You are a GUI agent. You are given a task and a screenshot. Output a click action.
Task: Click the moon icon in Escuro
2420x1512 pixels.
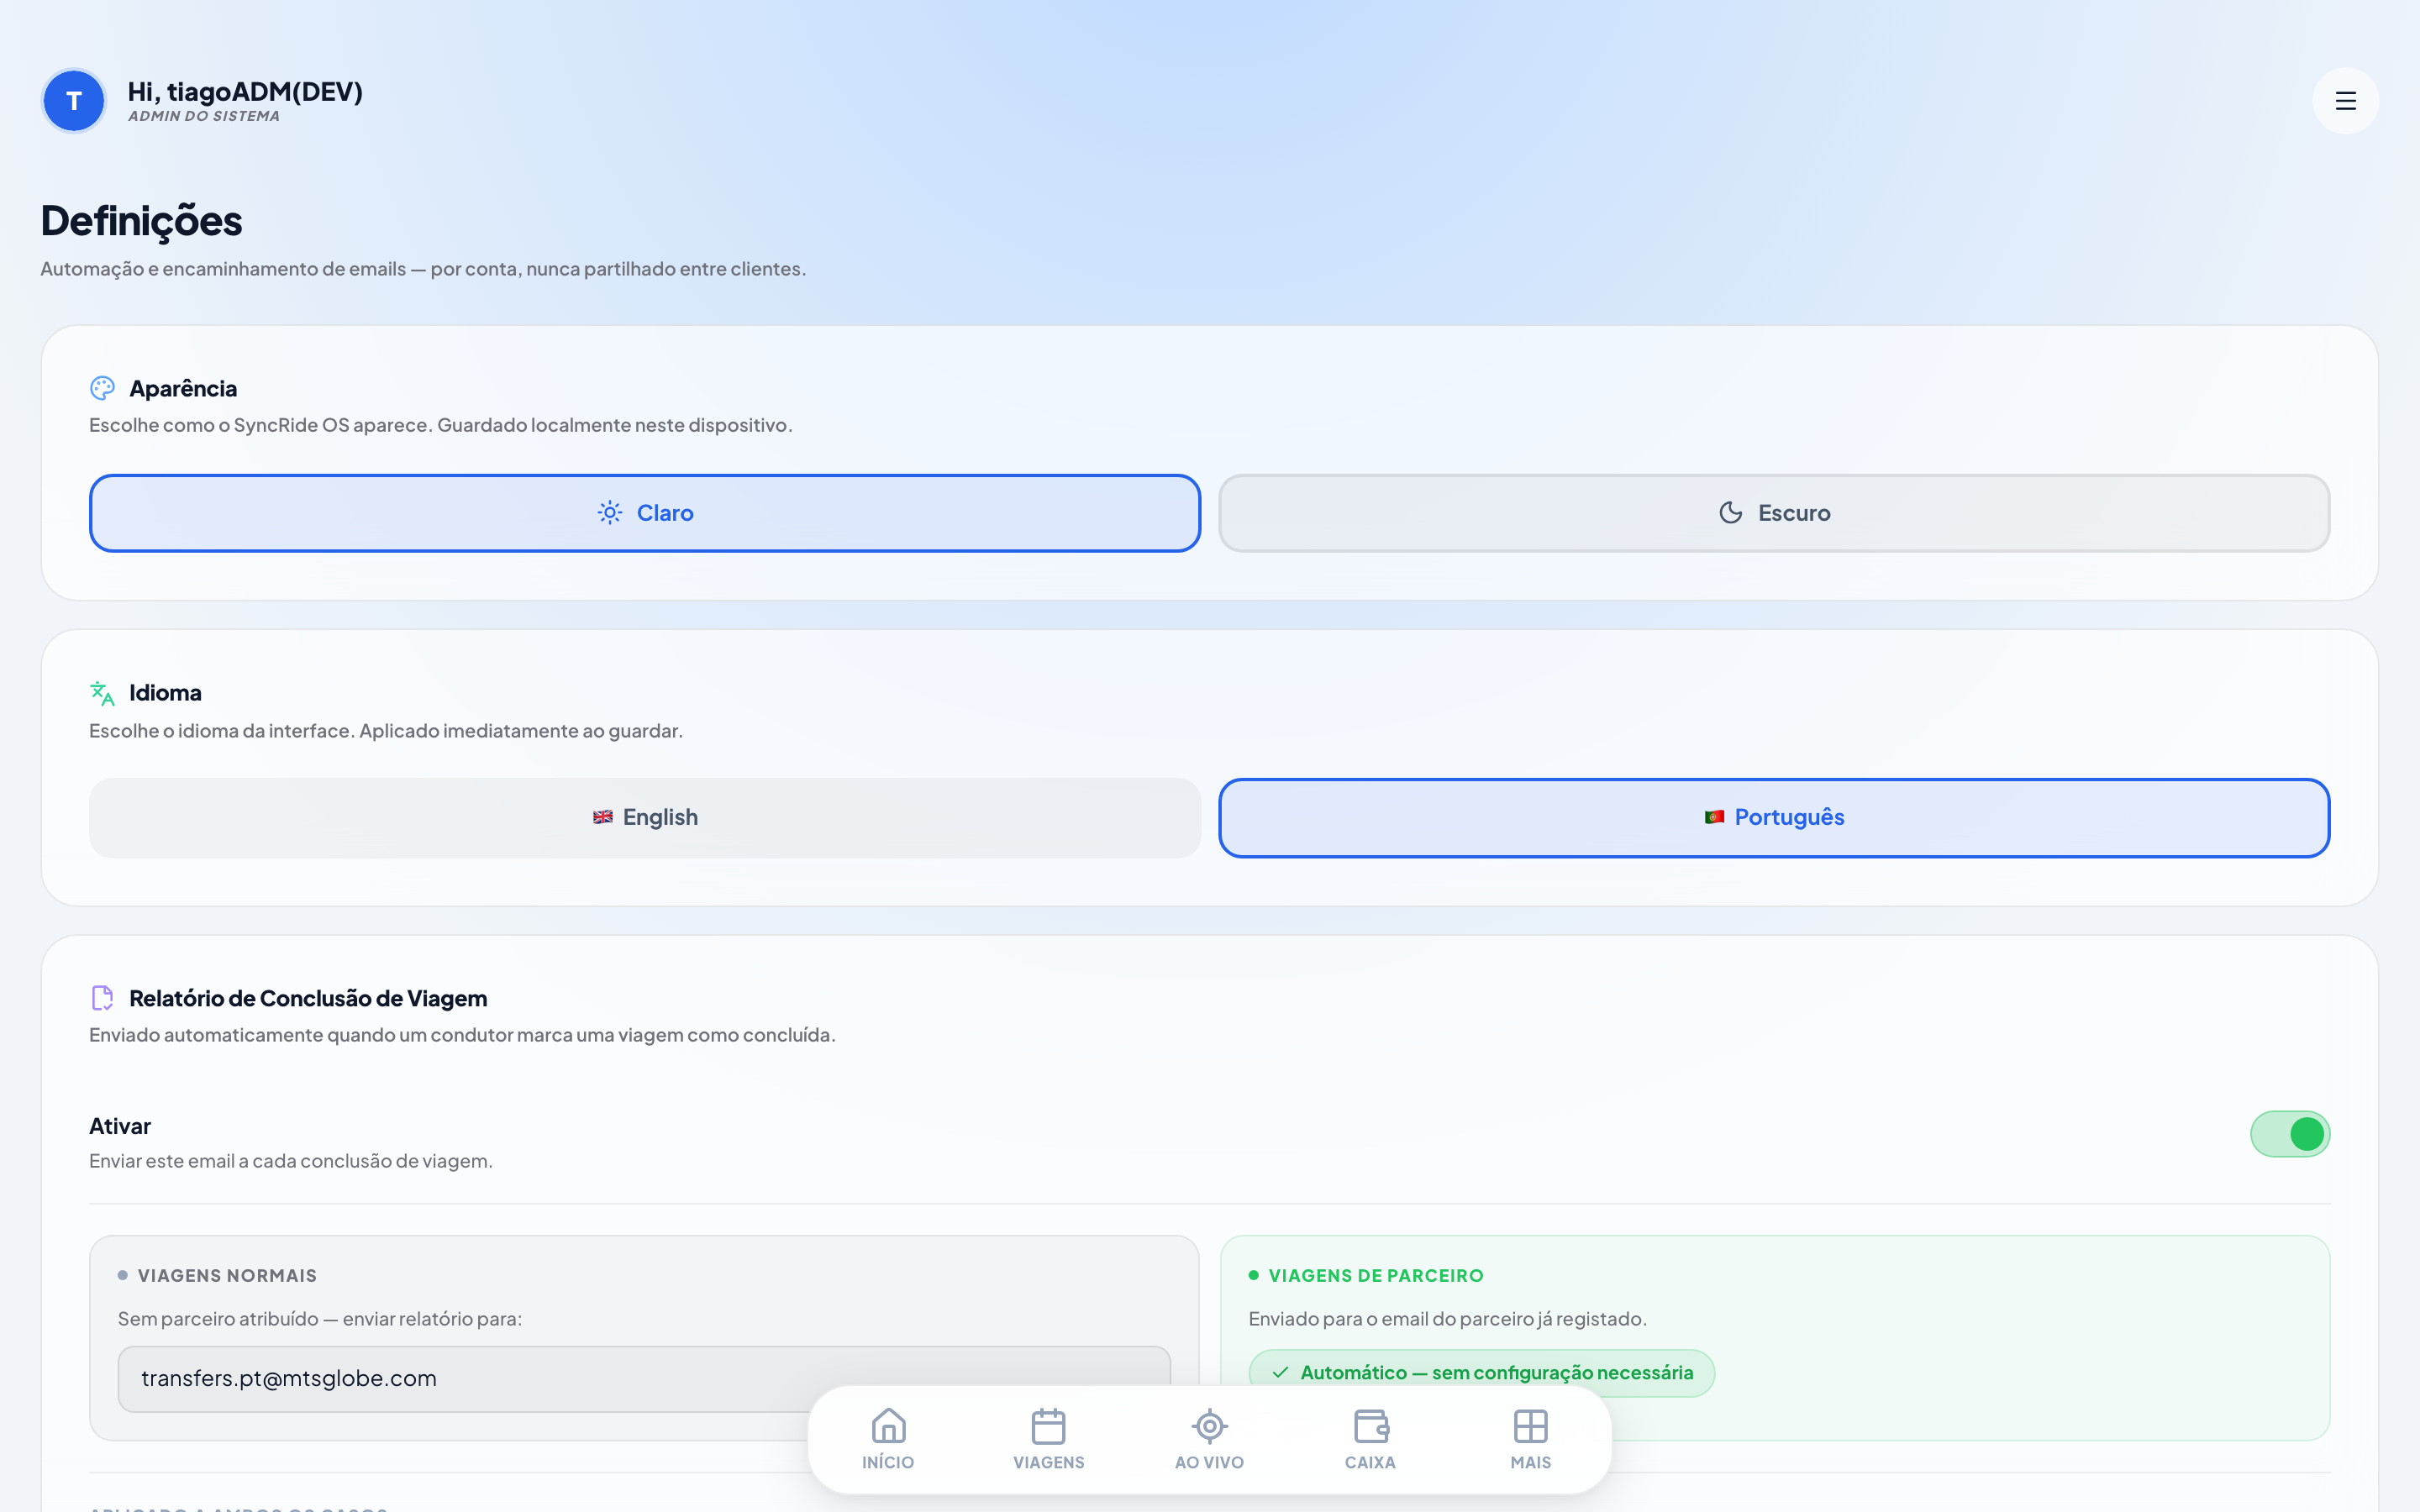point(1731,513)
